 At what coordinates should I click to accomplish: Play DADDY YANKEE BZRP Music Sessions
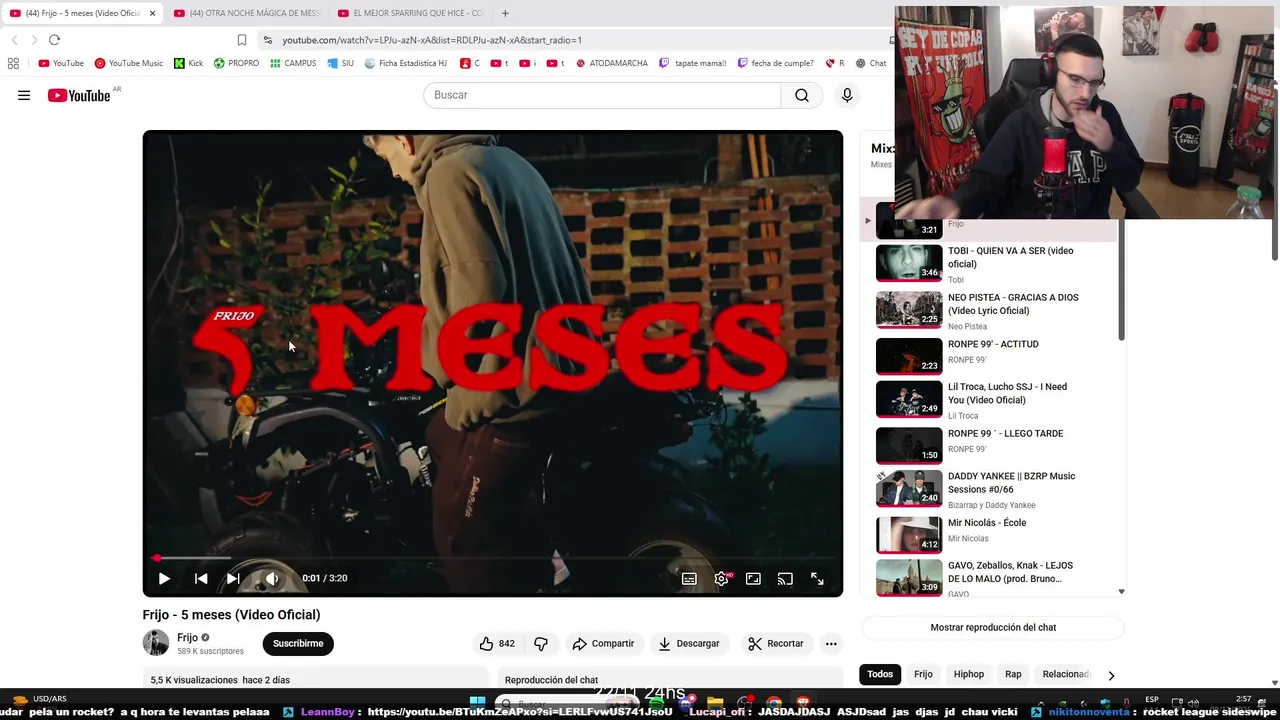pos(990,490)
